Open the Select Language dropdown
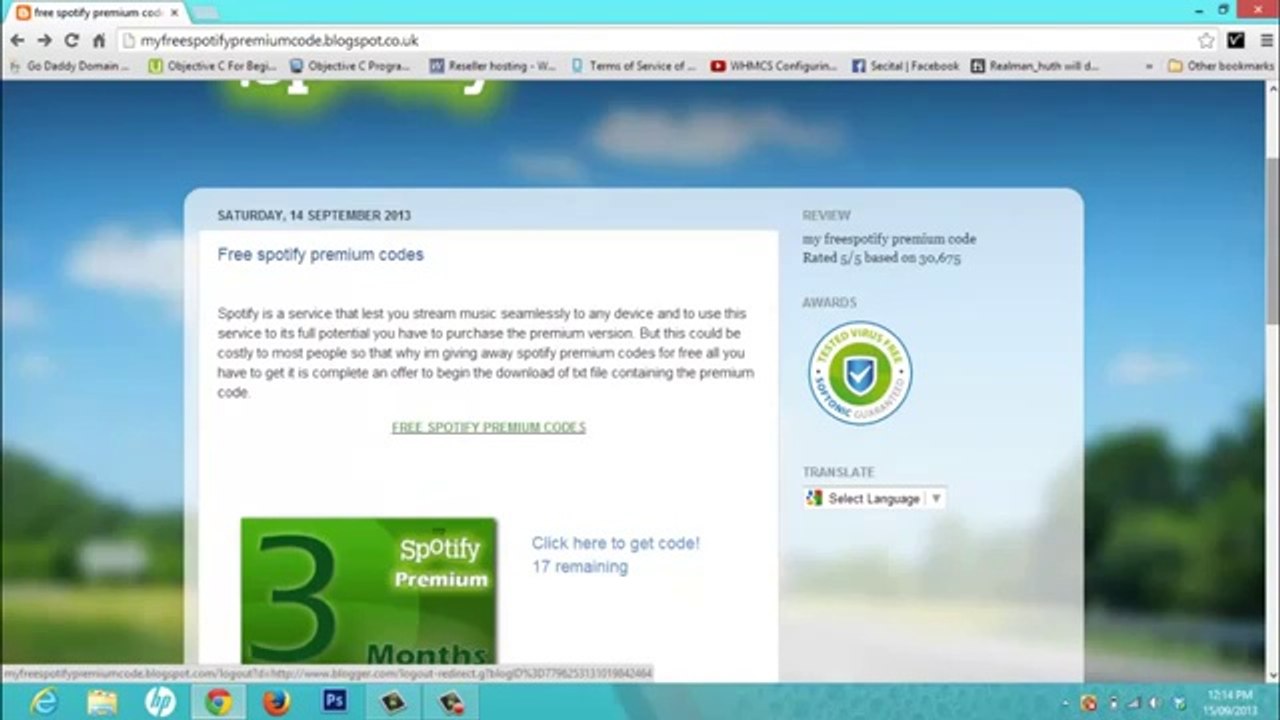 point(875,498)
